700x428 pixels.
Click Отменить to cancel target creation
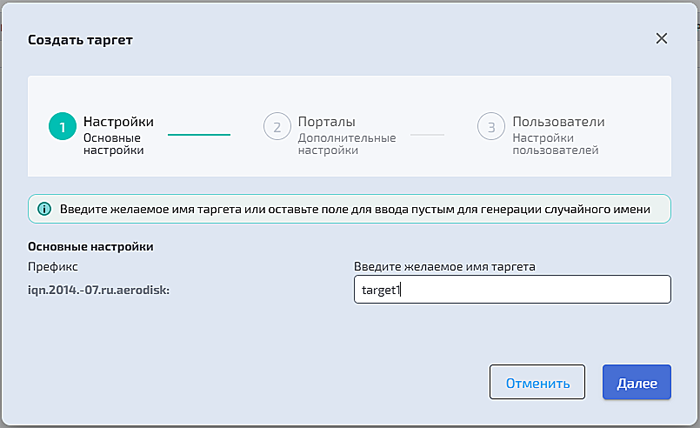point(537,382)
